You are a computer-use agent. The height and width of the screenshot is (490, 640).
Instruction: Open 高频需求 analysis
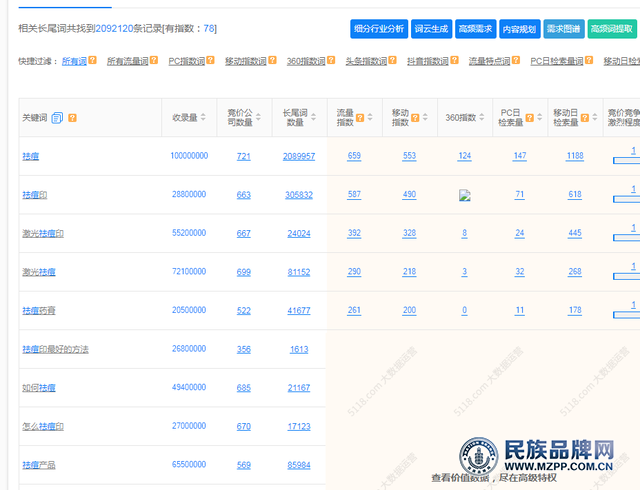(x=476, y=29)
